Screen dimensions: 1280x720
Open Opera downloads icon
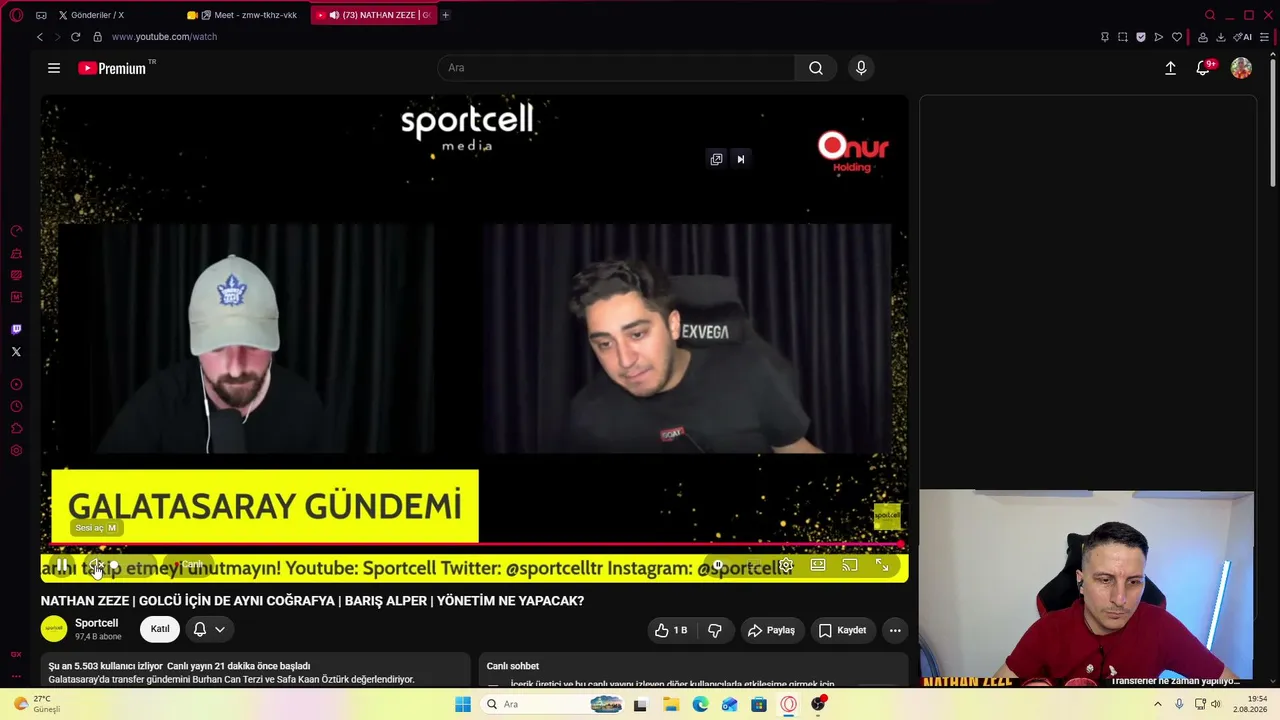coord(1221,37)
